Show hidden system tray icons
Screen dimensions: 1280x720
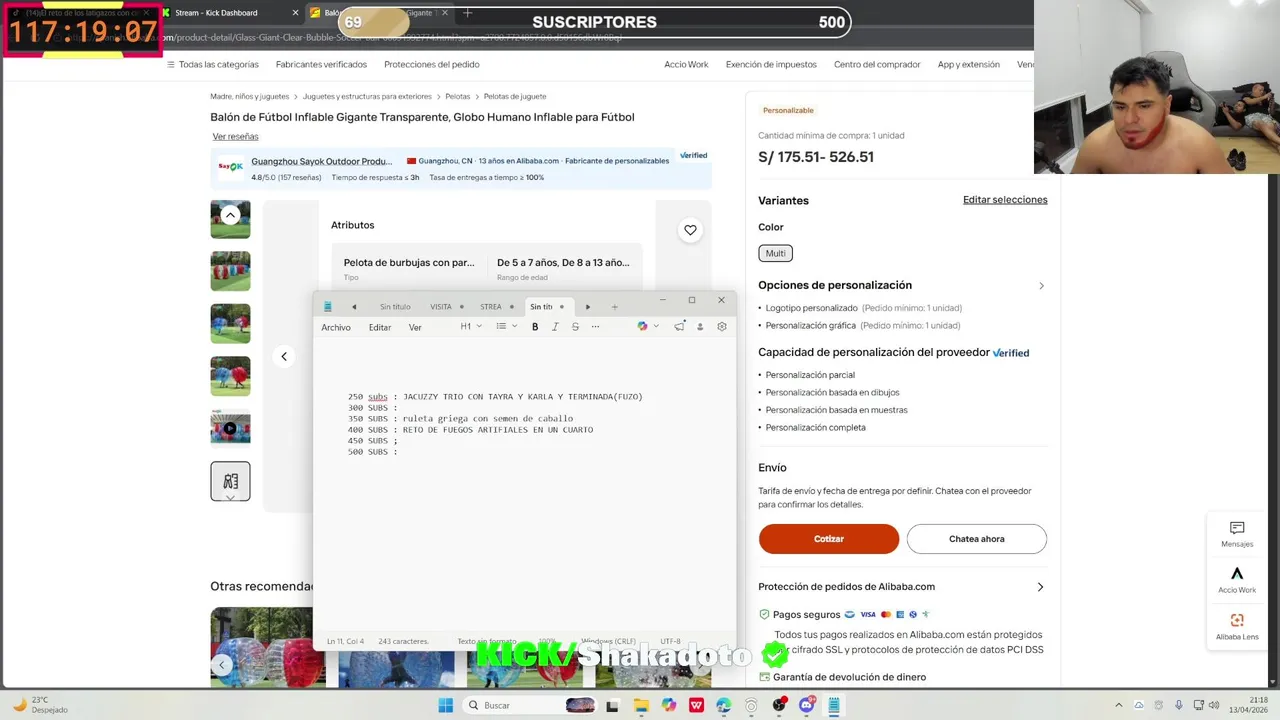coord(1118,705)
